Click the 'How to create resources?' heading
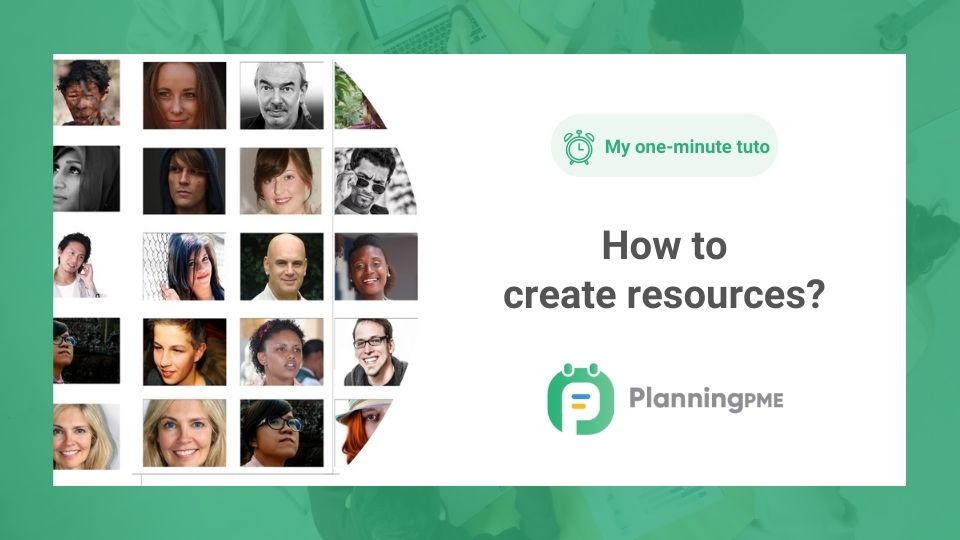This screenshot has height=540, width=960. (664, 270)
